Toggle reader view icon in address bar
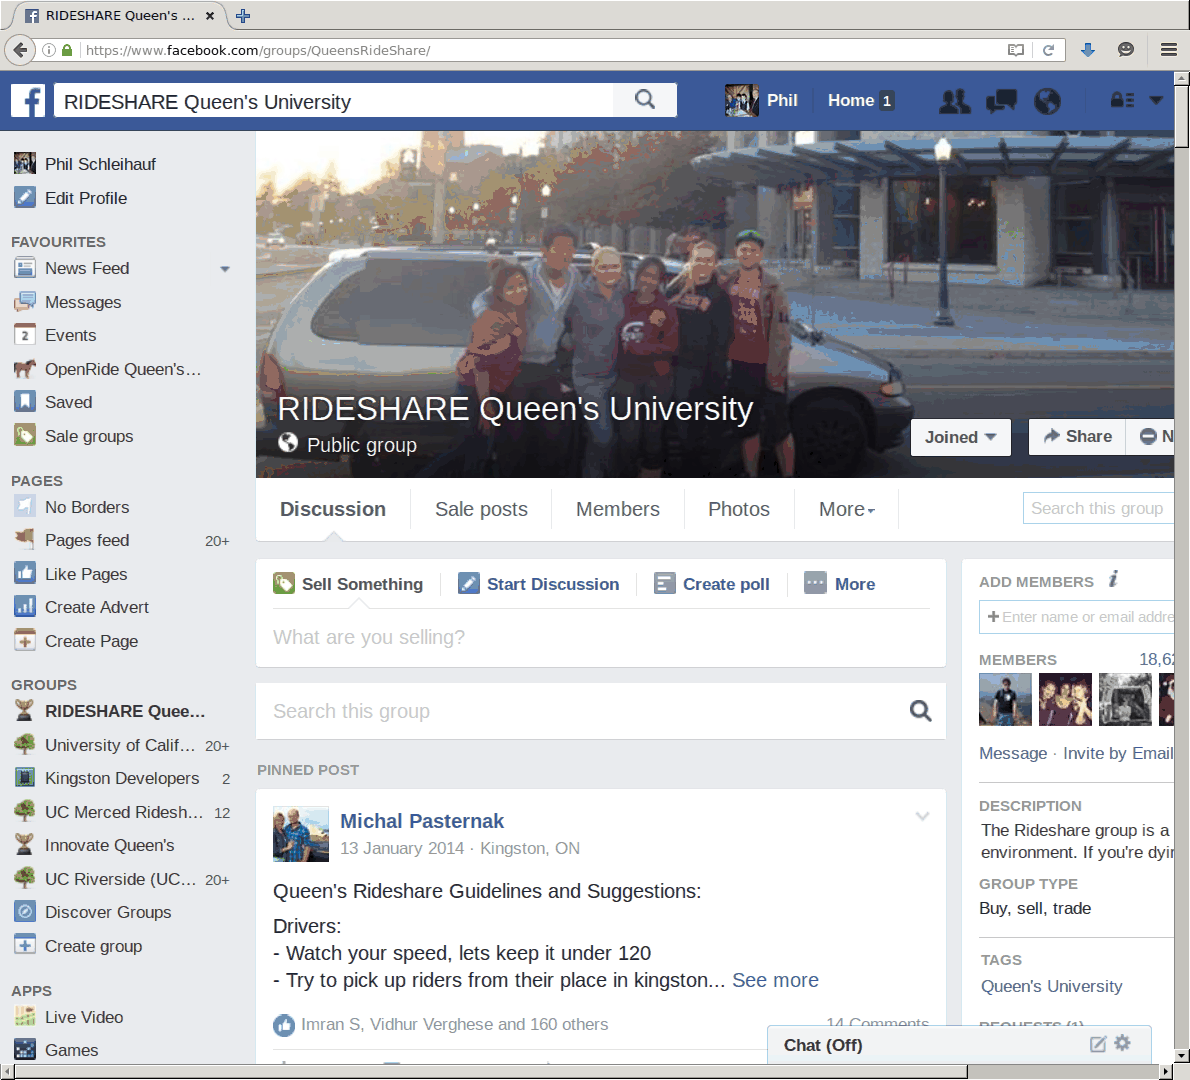This screenshot has height=1080, width=1190. coord(1015,50)
